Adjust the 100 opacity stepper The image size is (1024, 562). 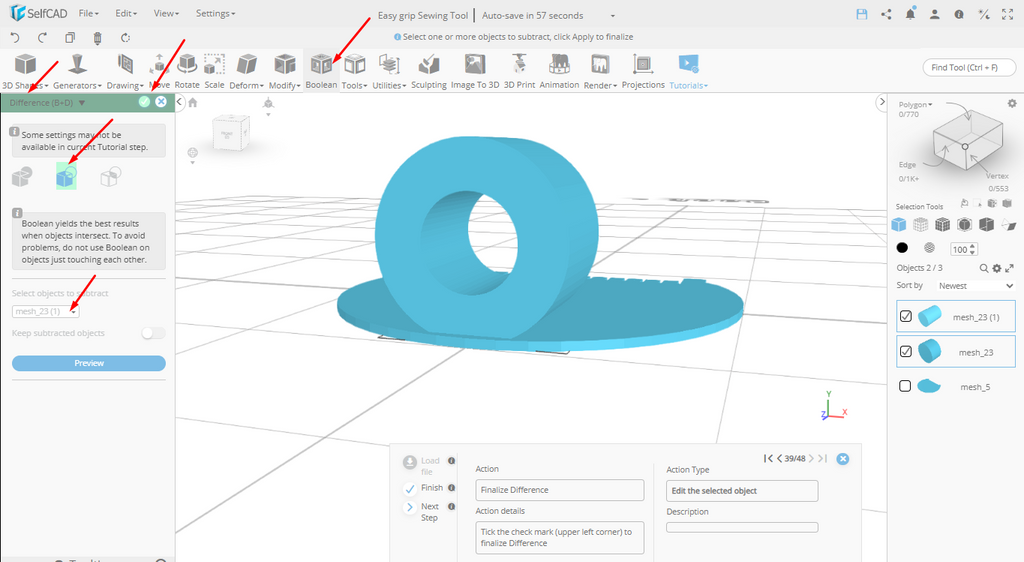coord(973,249)
